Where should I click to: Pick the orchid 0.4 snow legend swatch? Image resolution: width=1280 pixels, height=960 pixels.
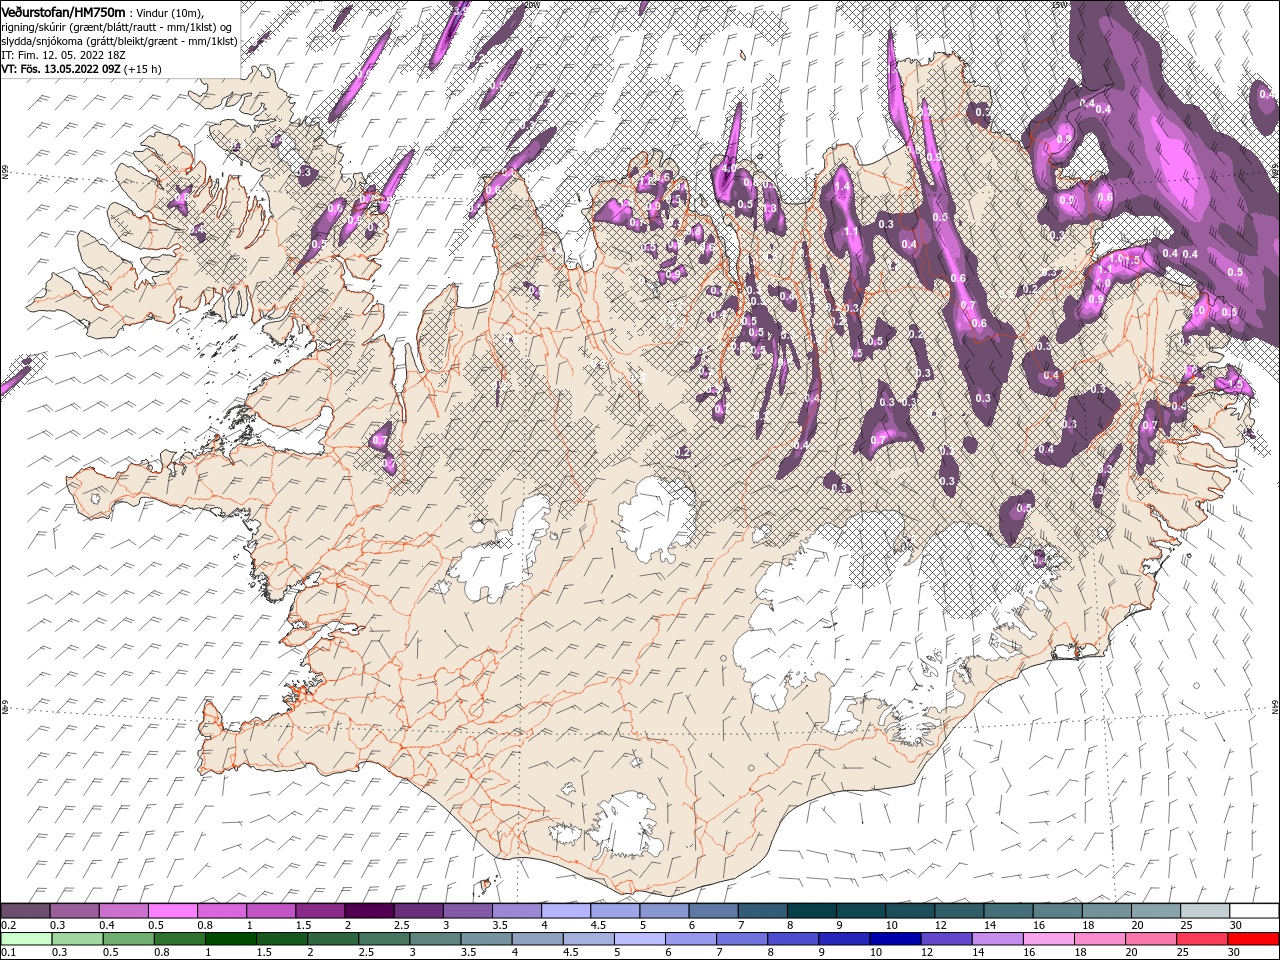pyautogui.click(x=123, y=911)
